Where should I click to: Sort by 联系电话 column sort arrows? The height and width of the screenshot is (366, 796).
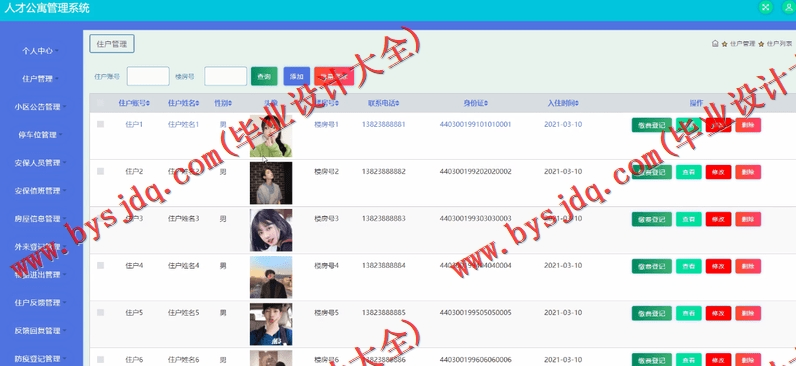[397, 104]
